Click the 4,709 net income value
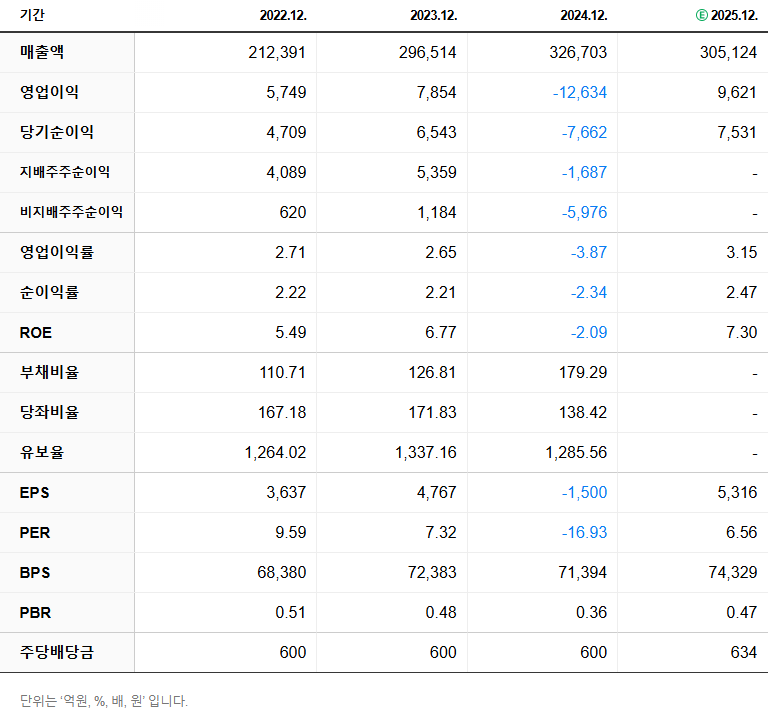 pyautogui.click(x=286, y=132)
